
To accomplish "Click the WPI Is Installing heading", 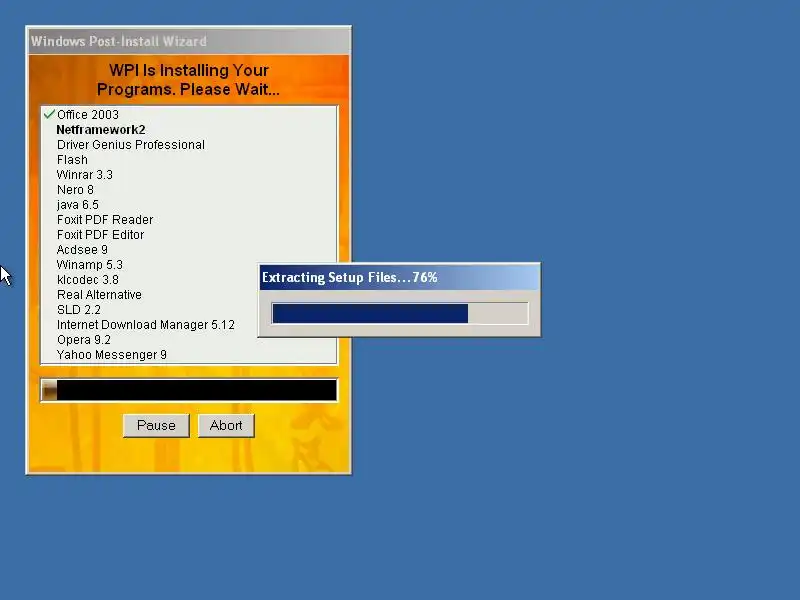I will tap(188, 80).
